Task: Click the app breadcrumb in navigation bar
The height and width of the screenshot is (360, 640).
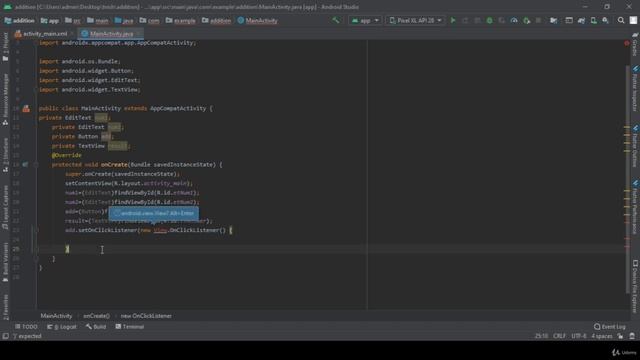Action: pos(50,20)
